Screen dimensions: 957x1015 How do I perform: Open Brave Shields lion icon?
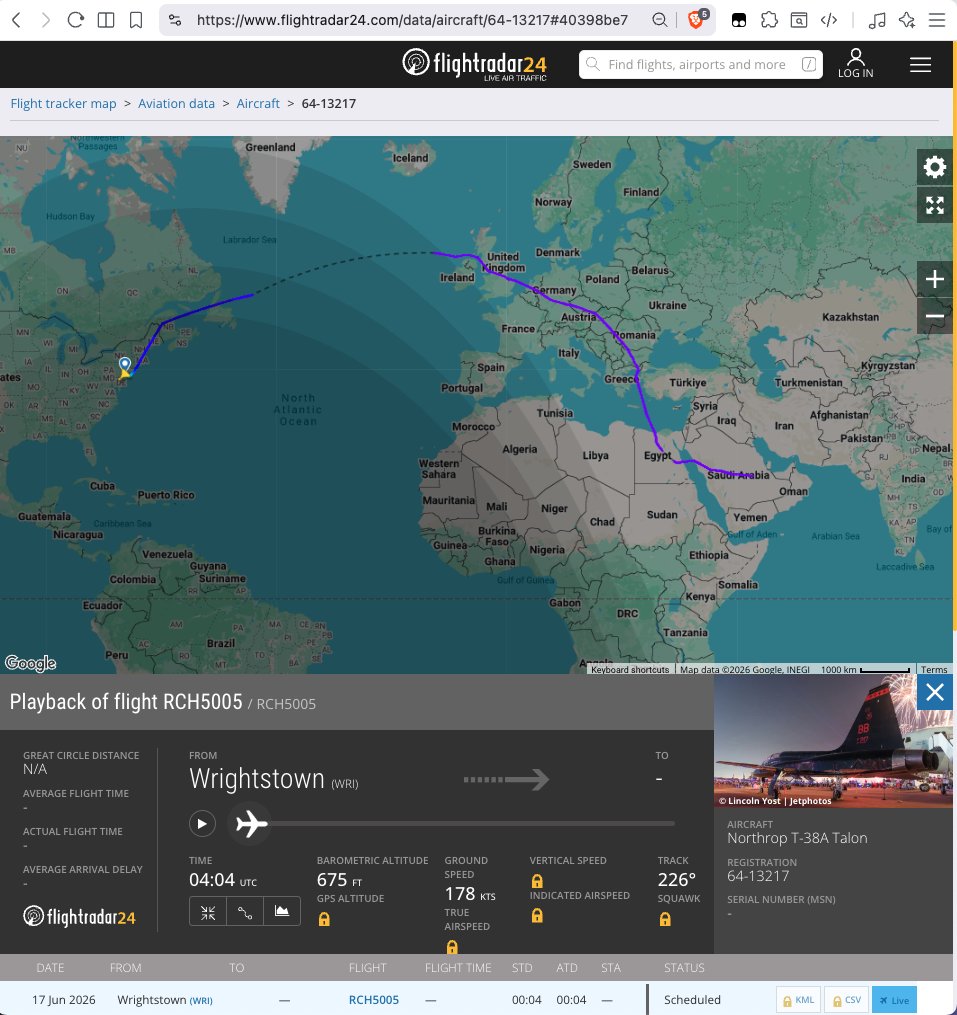697,19
